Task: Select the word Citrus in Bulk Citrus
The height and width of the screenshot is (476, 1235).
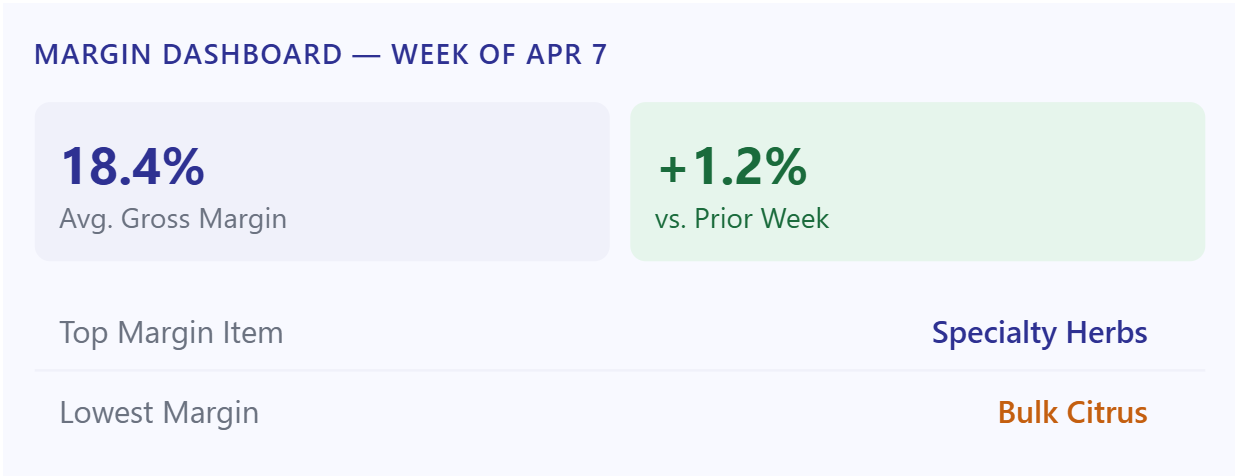Action: click(x=1108, y=412)
